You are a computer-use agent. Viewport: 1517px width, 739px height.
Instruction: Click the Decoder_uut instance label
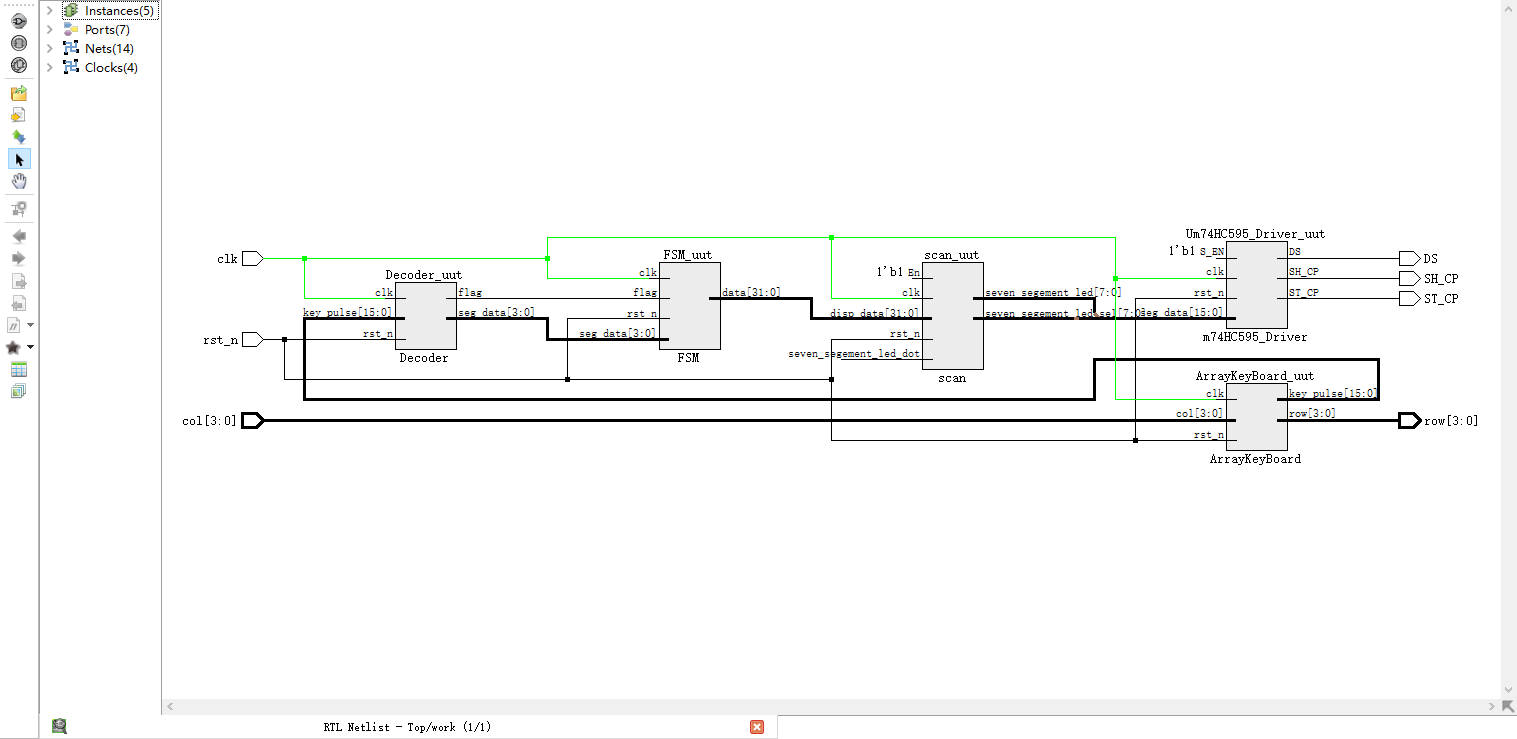pos(424,274)
